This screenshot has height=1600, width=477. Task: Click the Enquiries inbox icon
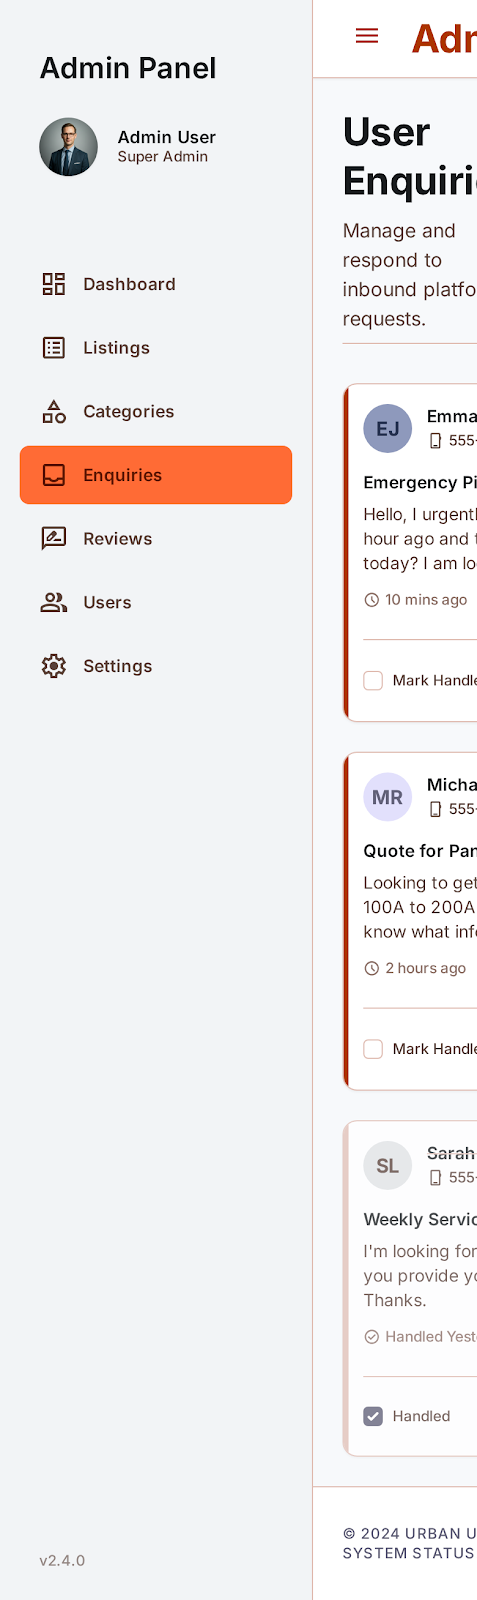[54, 475]
